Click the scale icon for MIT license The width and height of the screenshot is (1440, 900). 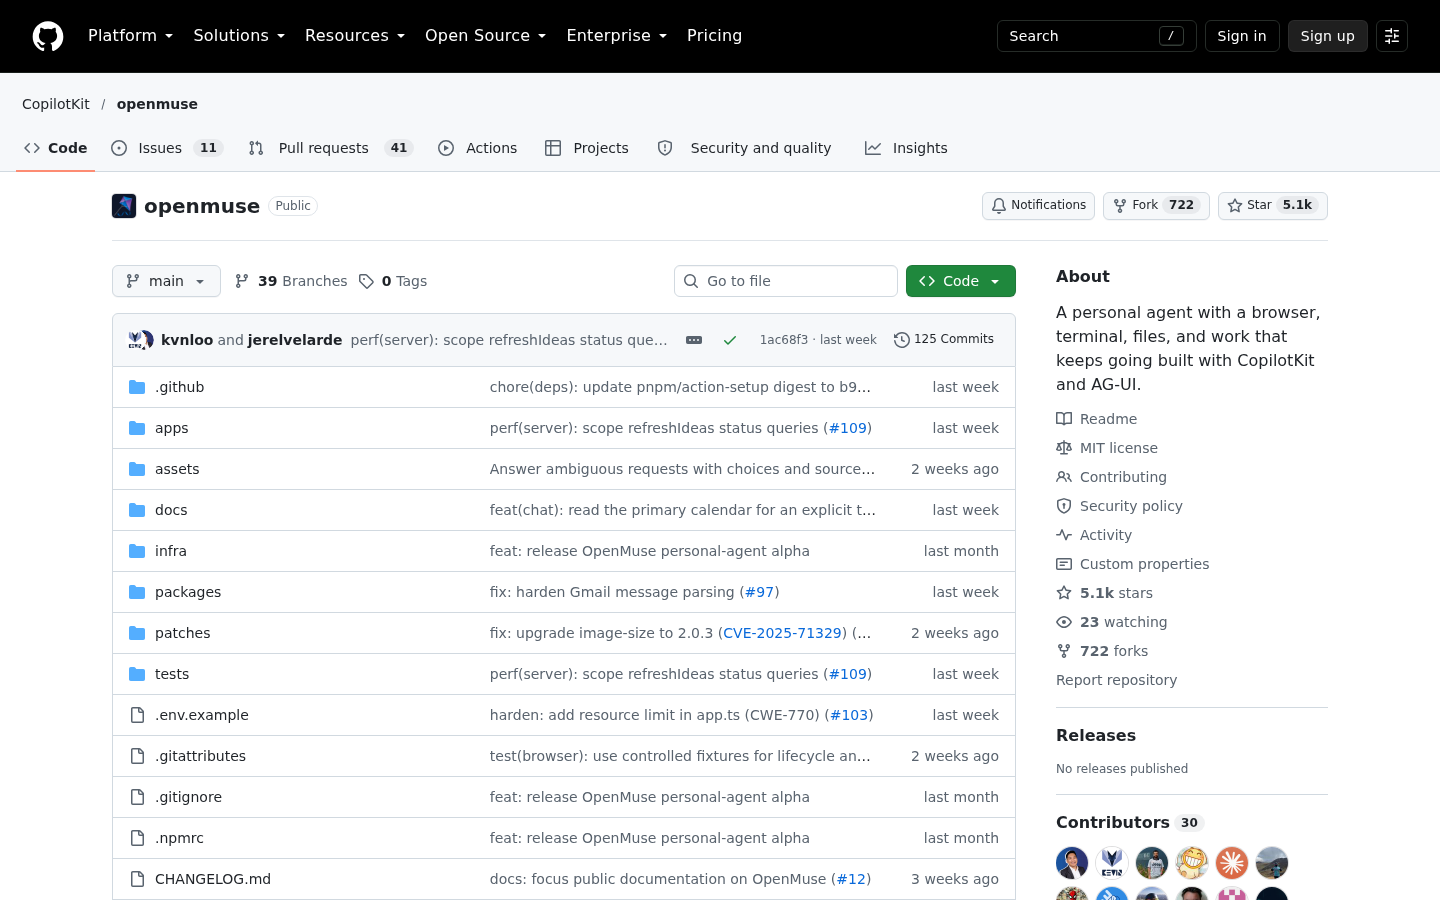click(x=1064, y=448)
